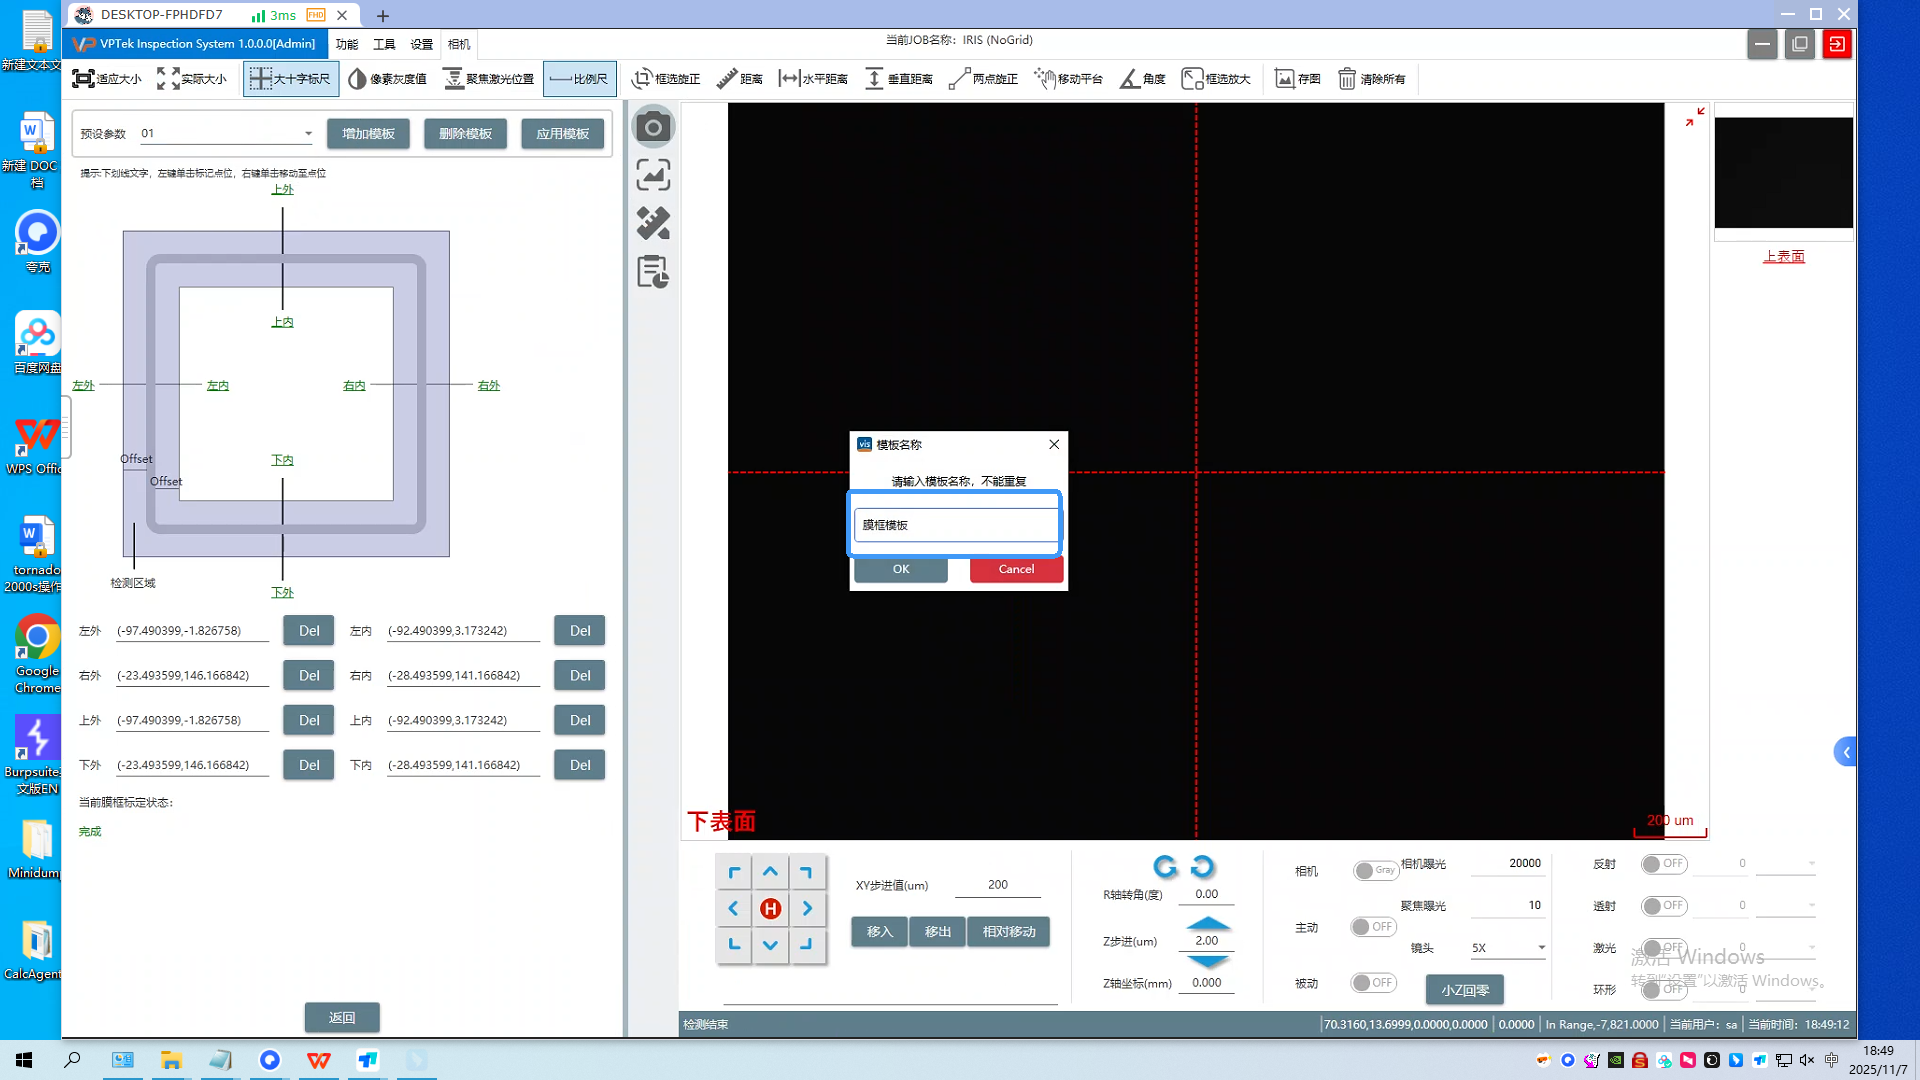Image resolution: width=1920 pixels, height=1080 pixels.
Task: Click the camera capture icon
Action: (653, 127)
